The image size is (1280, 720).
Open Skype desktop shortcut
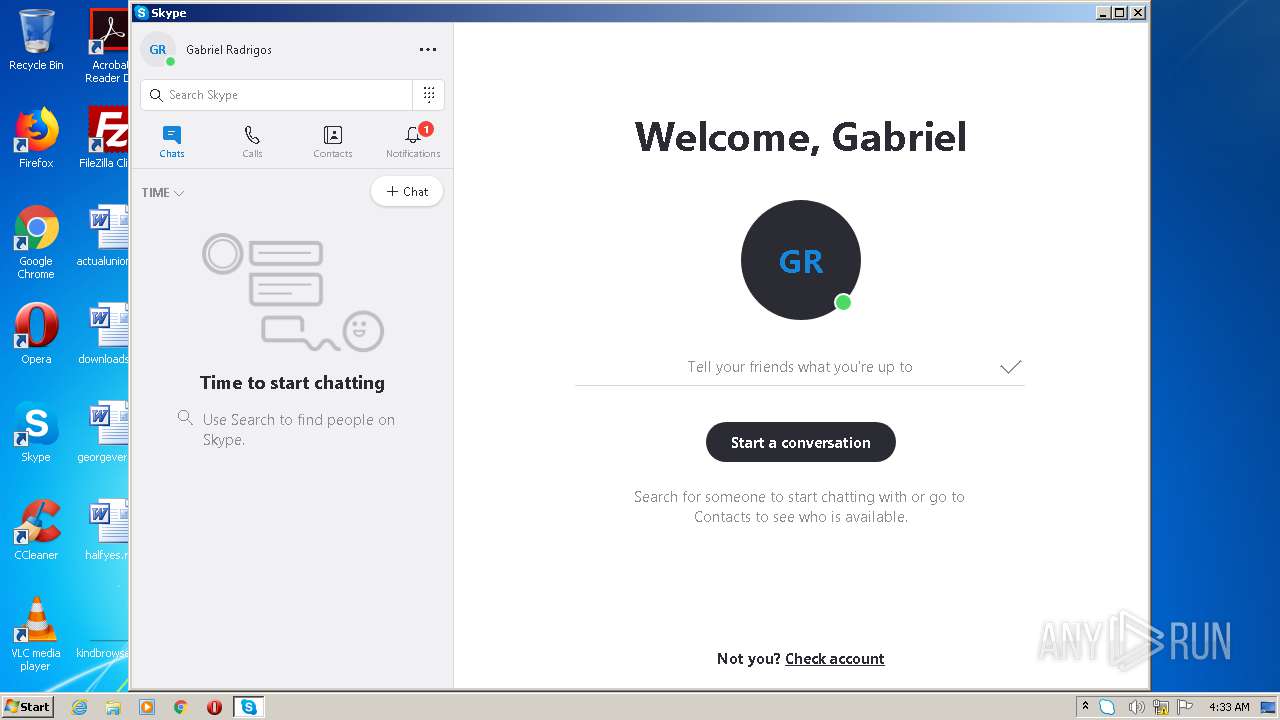tap(36, 432)
